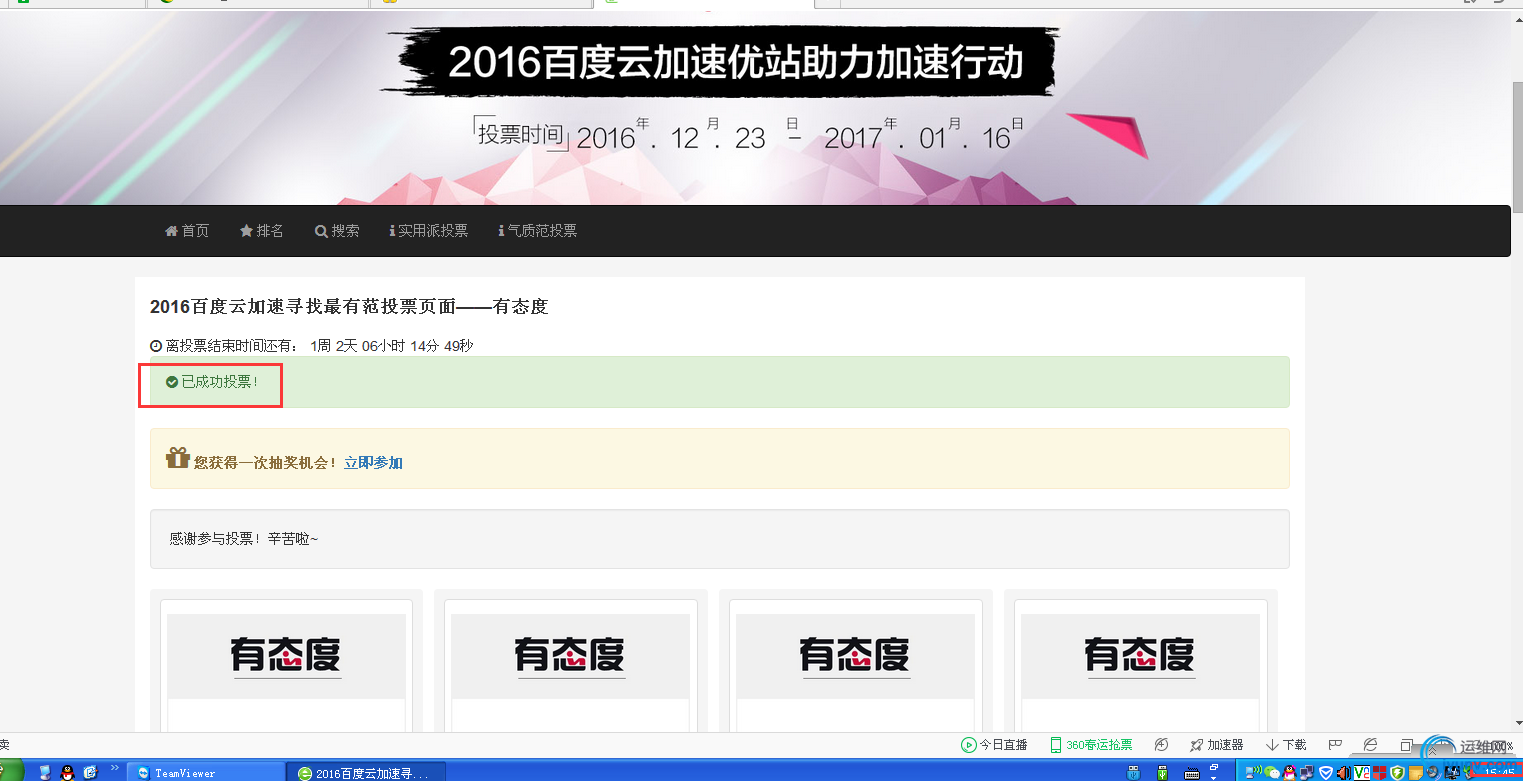
Task: Click the first 有态度 card thumbnail
Action: click(x=286, y=656)
